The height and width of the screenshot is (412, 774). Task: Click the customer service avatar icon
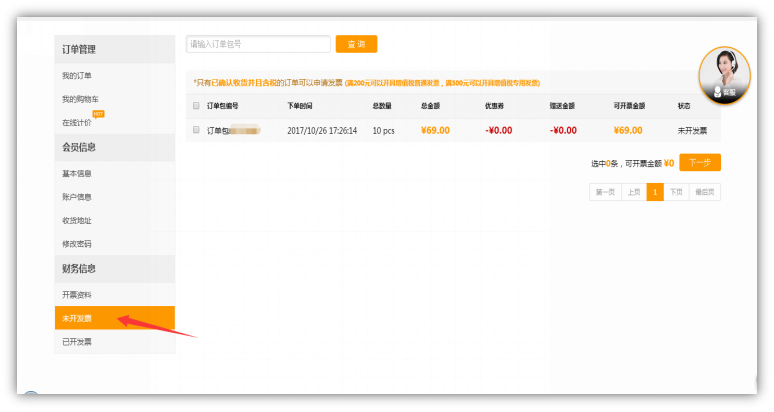[724, 74]
